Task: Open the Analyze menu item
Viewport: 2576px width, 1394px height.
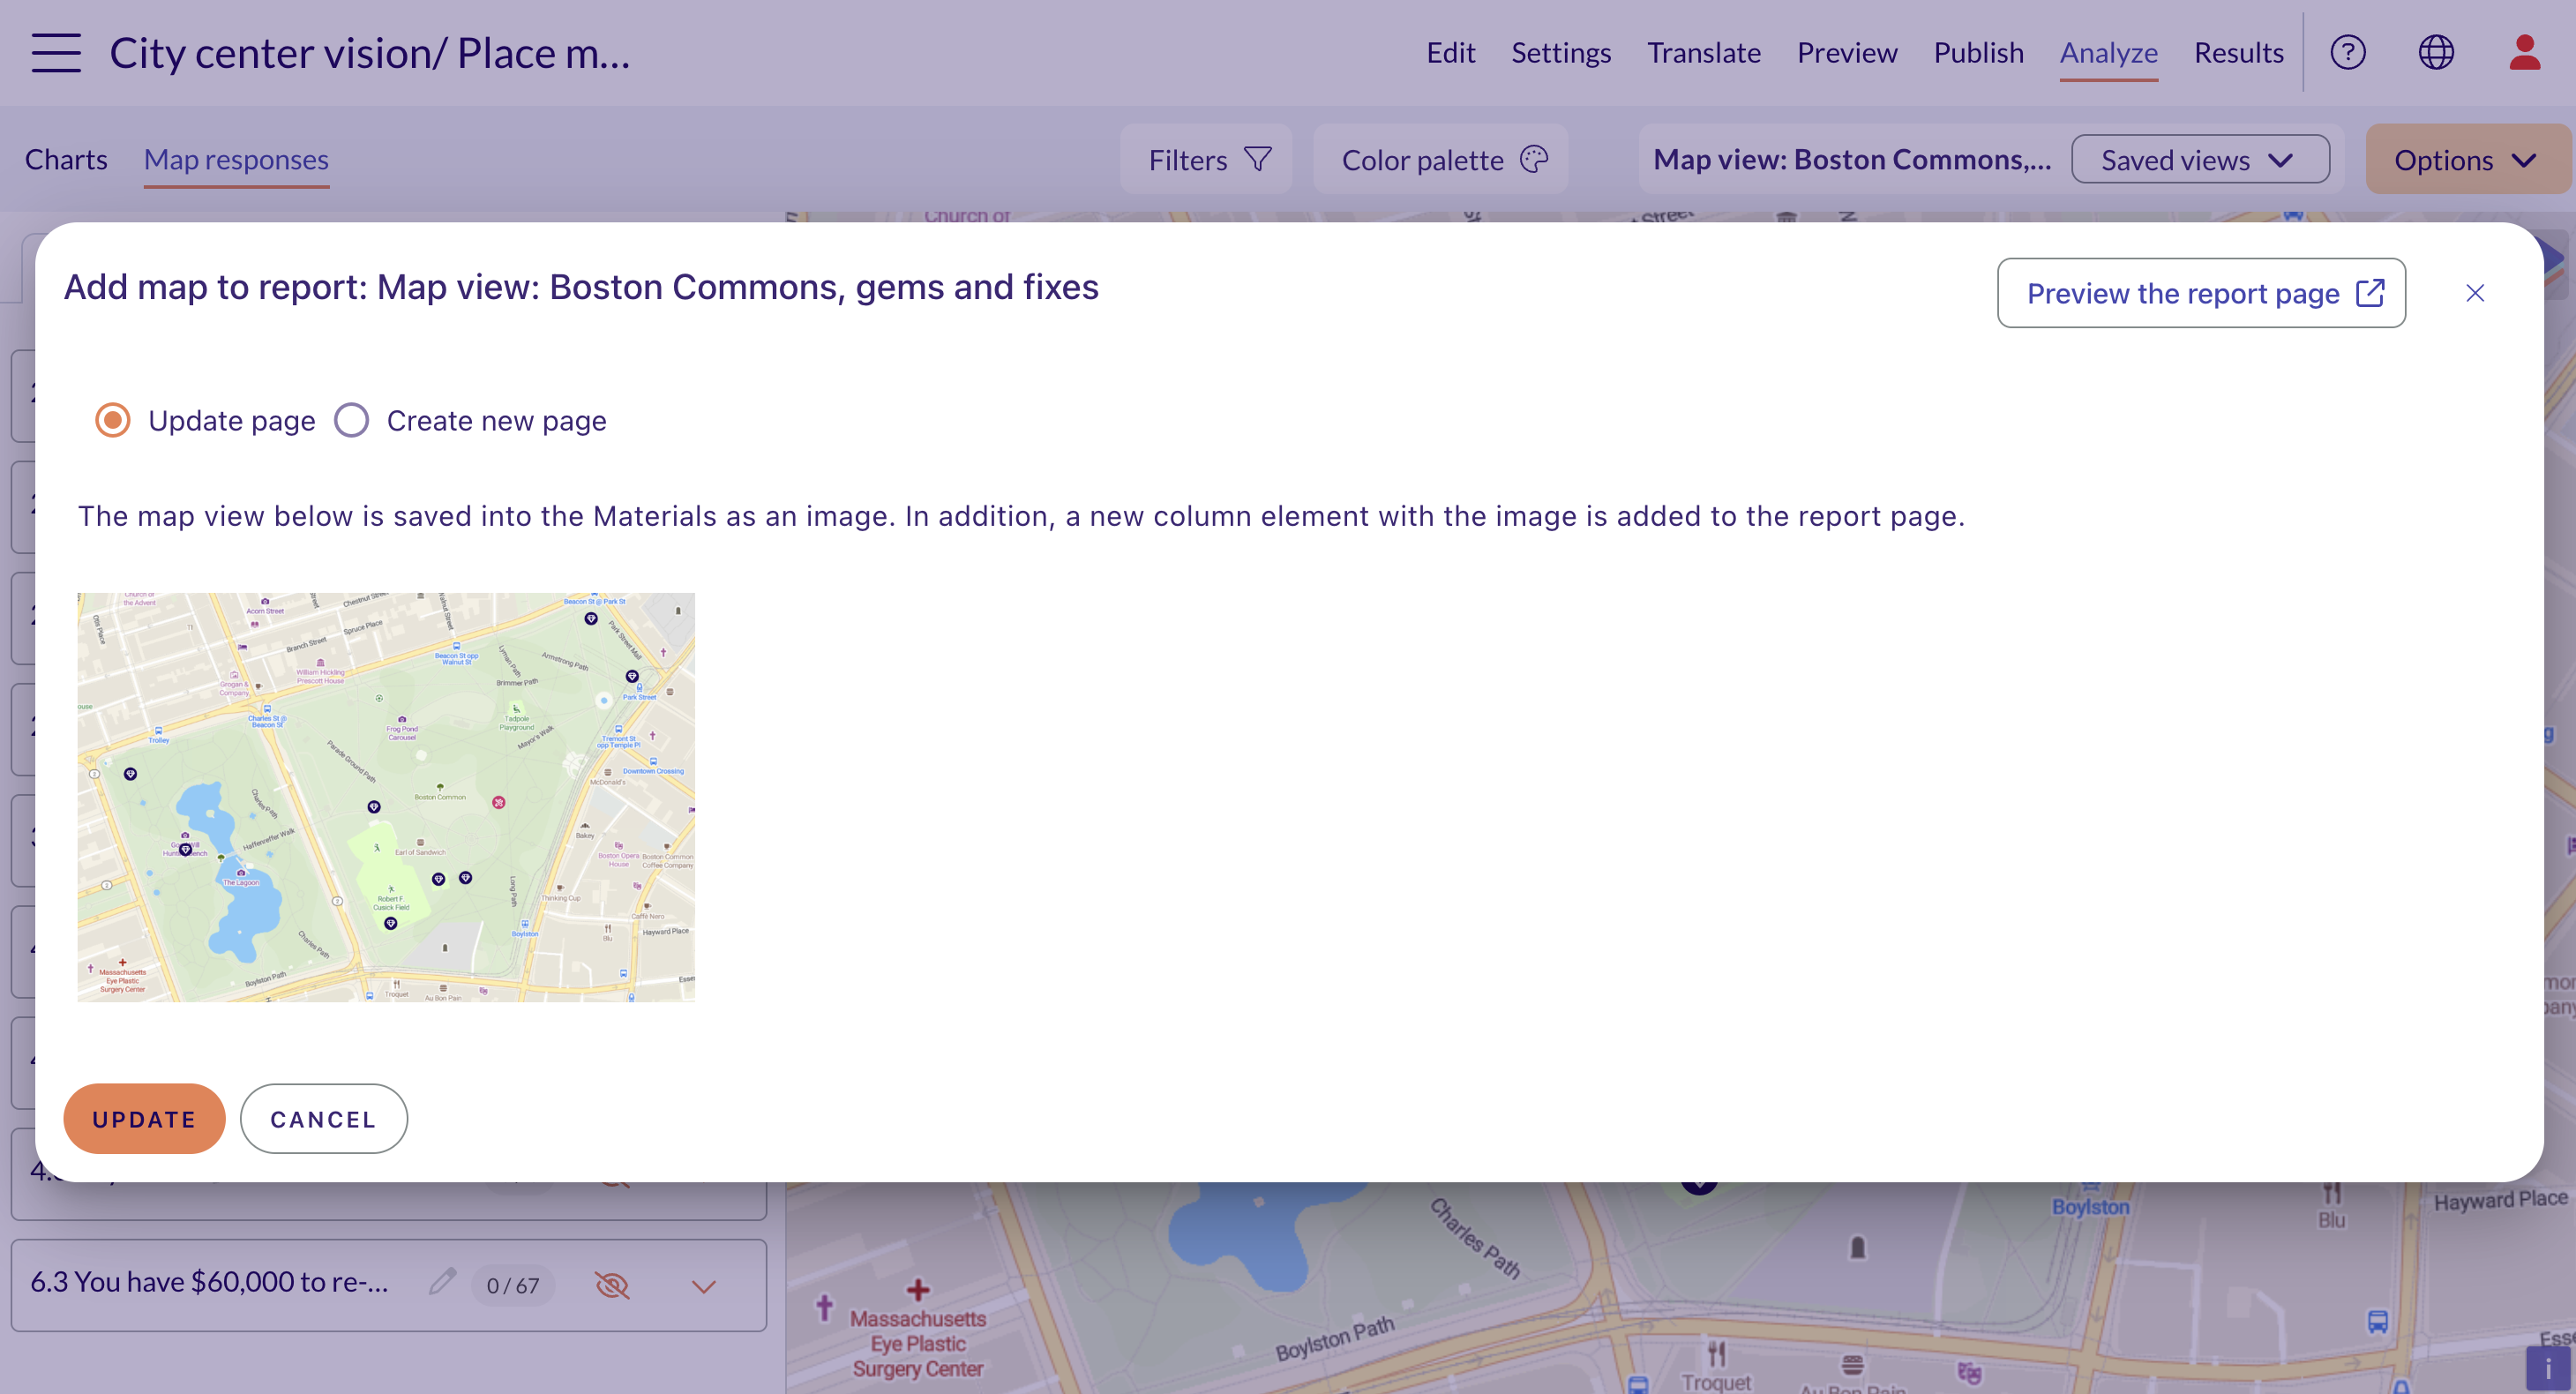Action: [x=2108, y=52]
